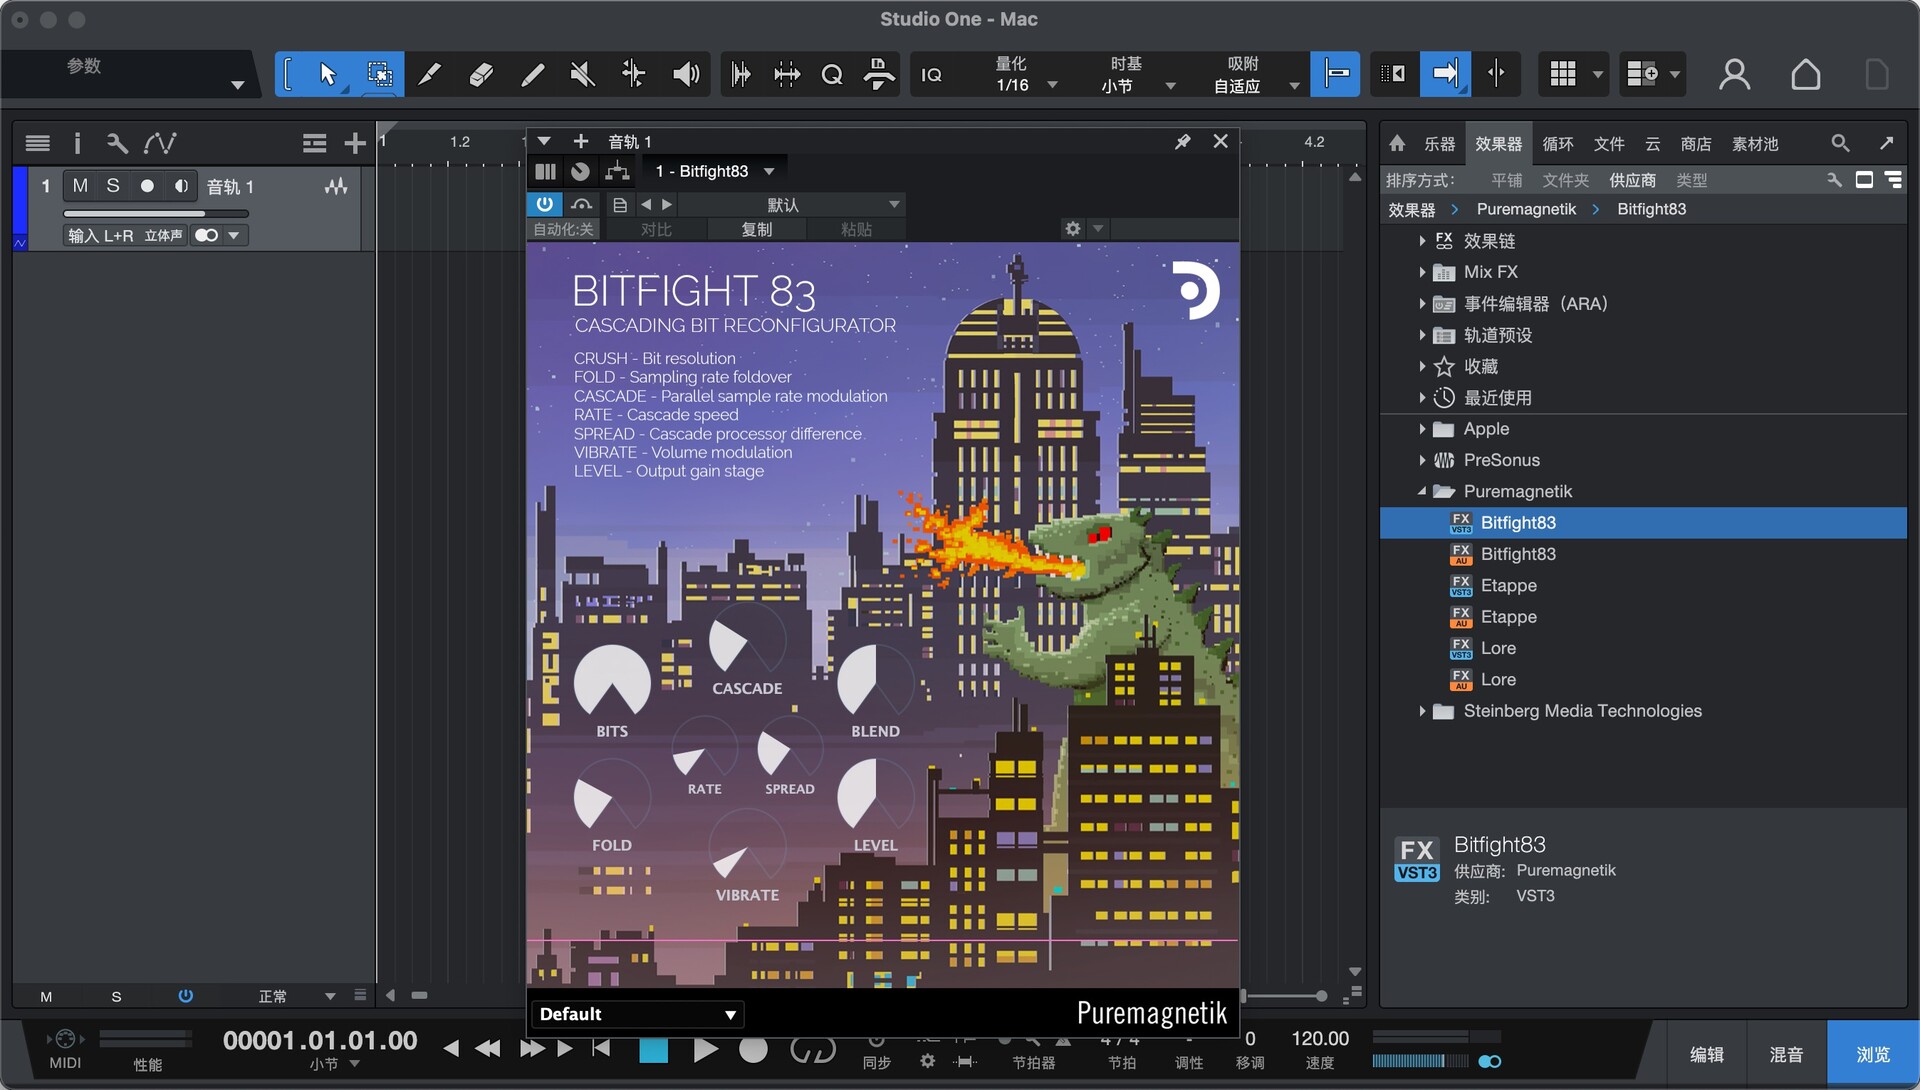
Task: Select the Paint (pencil) tool
Action: pyautogui.click(x=533, y=74)
